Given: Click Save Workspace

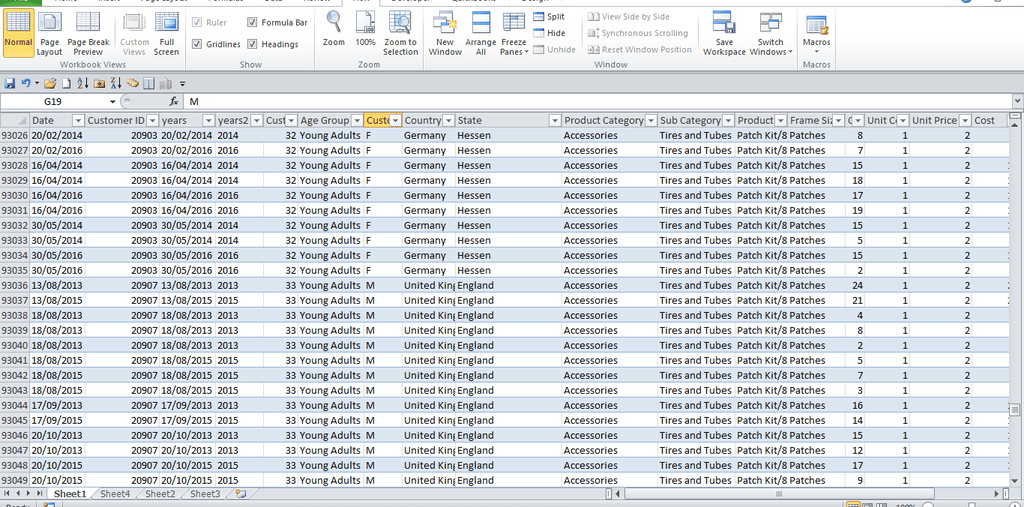Looking at the screenshot, I should point(724,34).
